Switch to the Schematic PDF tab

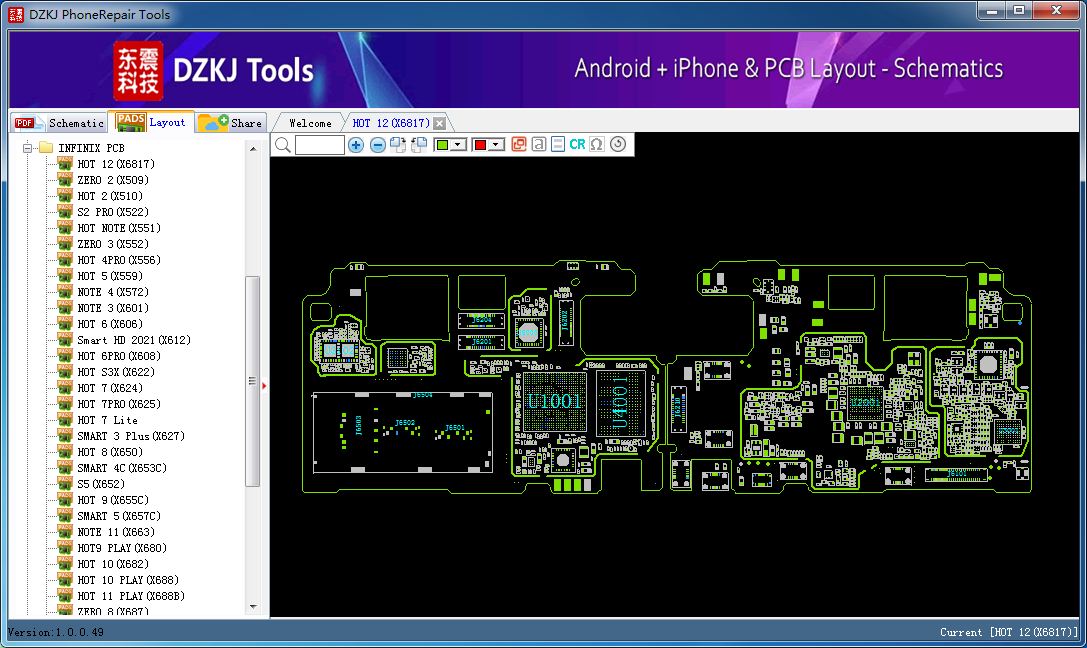pyautogui.click(x=60, y=123)
